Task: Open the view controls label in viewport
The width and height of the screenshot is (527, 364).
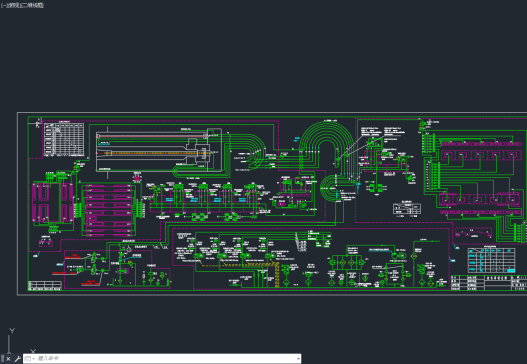Action: point(13,5)
